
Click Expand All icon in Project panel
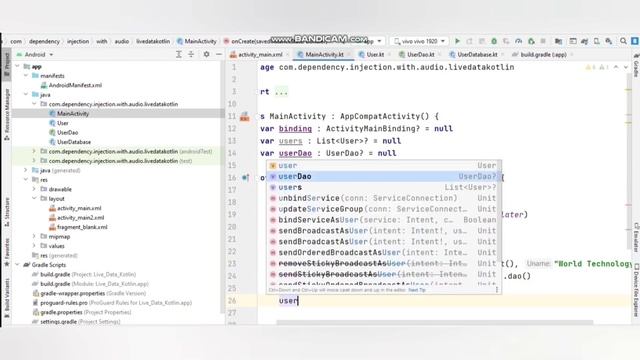tap(178, 54)
